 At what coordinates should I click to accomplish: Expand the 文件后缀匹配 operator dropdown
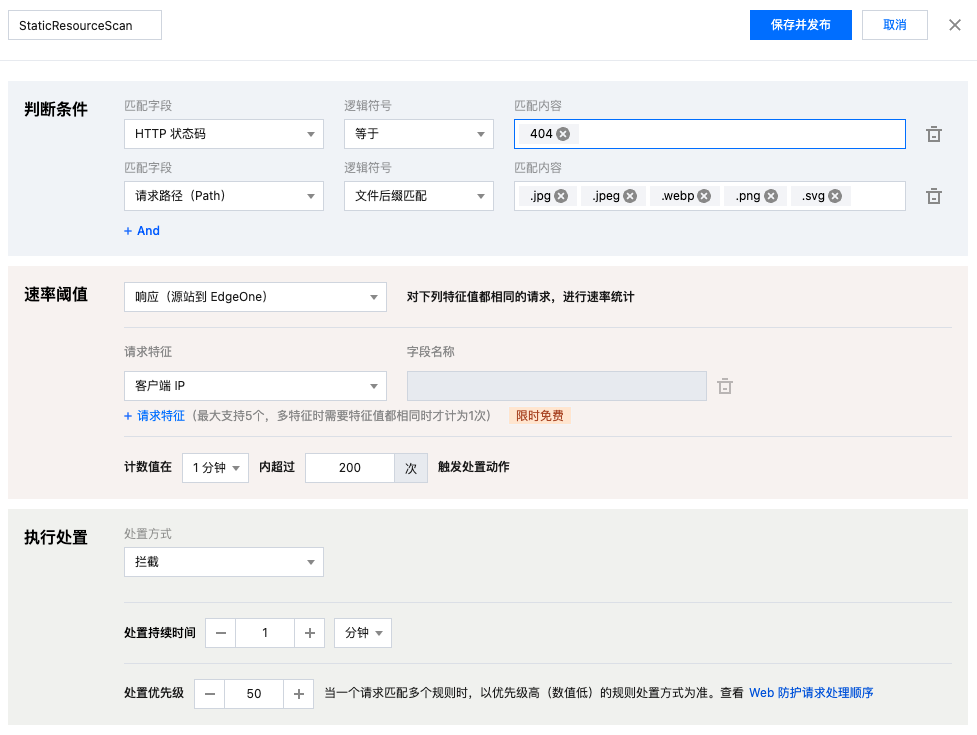[x=418, y=196]
